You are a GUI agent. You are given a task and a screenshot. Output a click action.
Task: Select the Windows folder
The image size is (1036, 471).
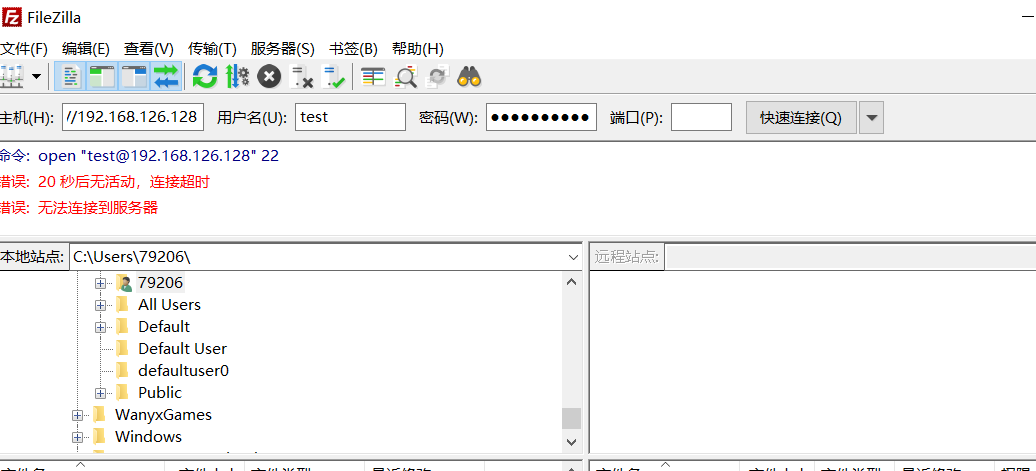[148, 437]
